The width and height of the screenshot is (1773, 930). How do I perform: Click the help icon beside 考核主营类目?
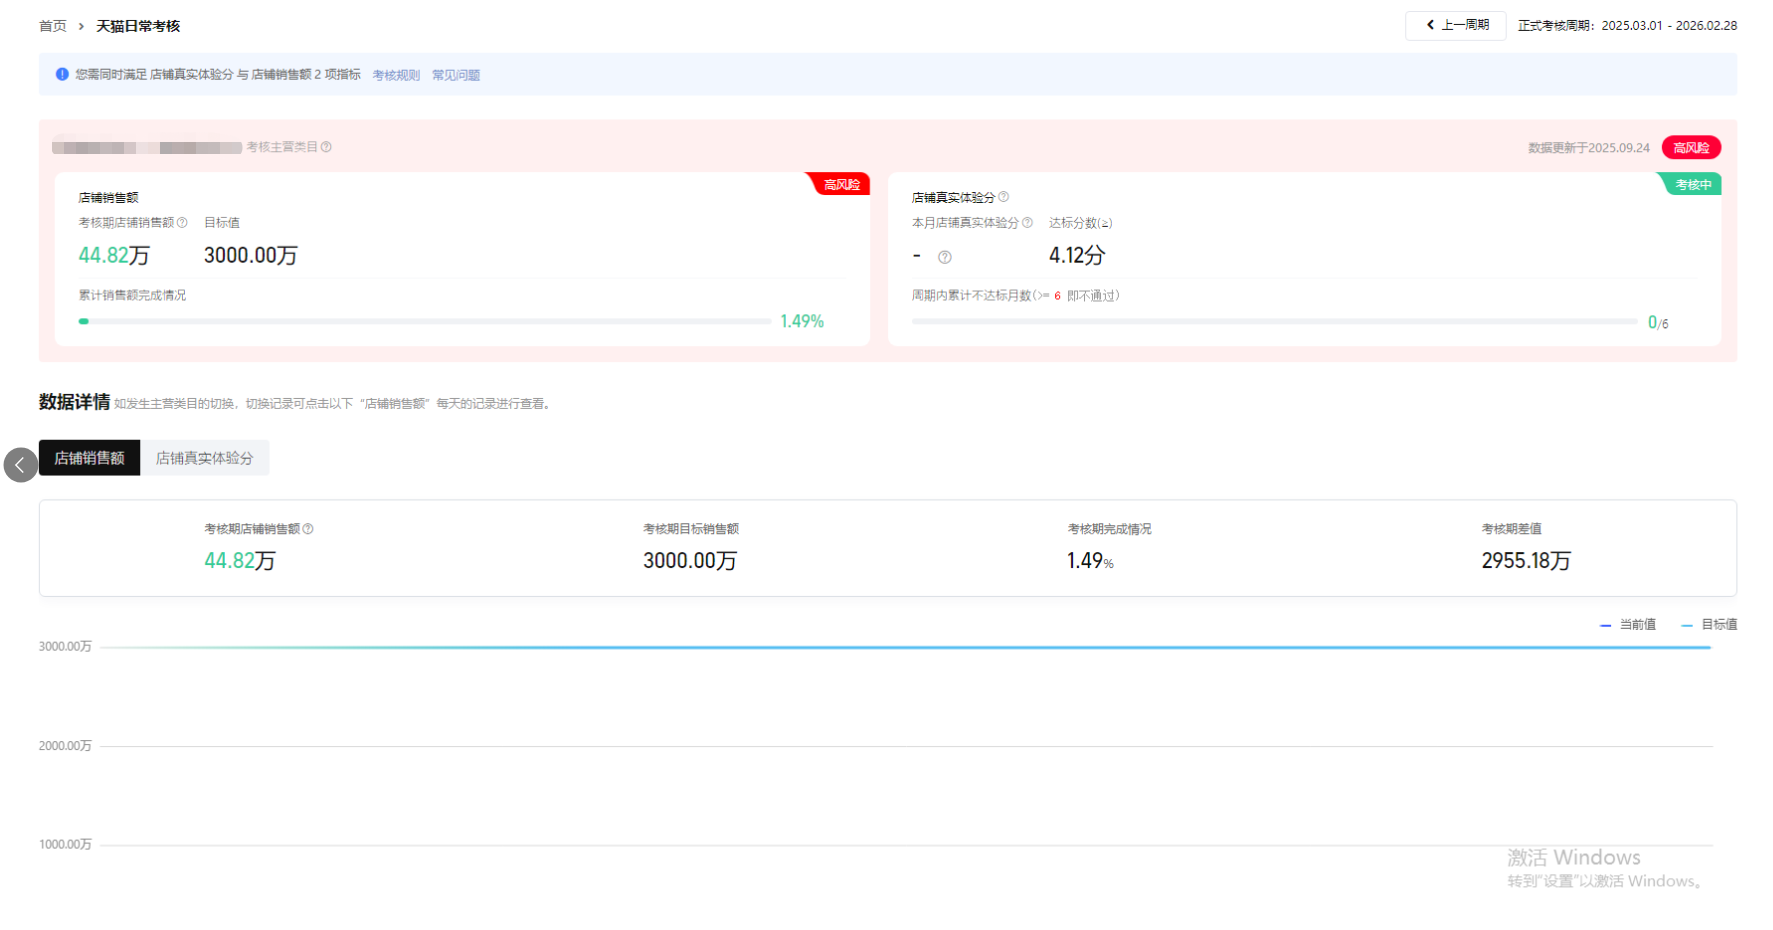[x=326, y=147]
